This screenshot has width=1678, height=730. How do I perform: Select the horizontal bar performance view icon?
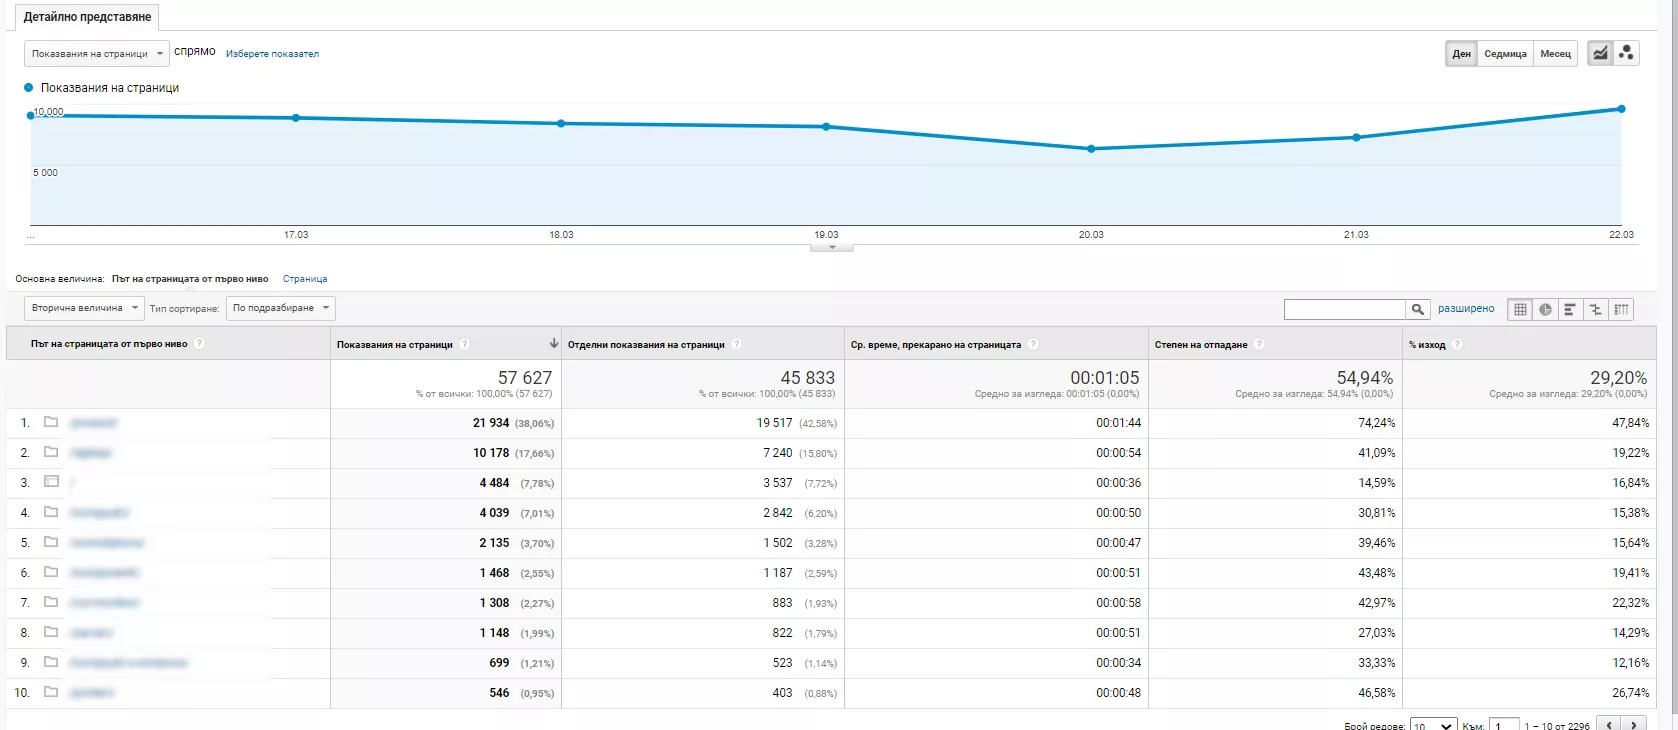1570,310
